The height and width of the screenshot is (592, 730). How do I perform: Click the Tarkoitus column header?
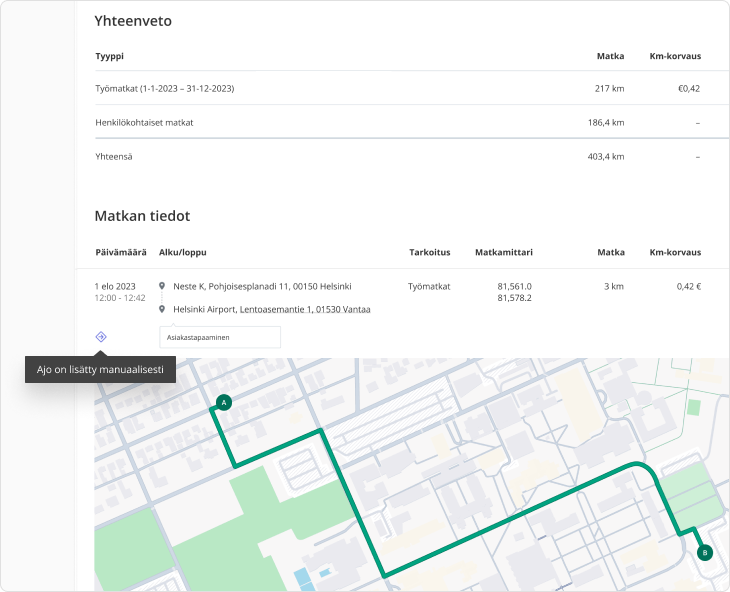(x=429, y=253)
